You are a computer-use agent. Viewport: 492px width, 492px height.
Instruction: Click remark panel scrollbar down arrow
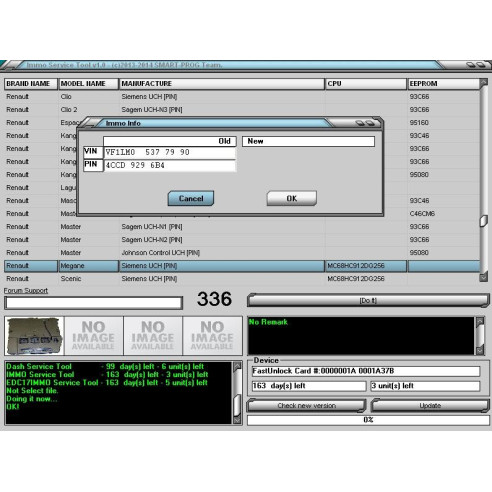click(480, 350)
